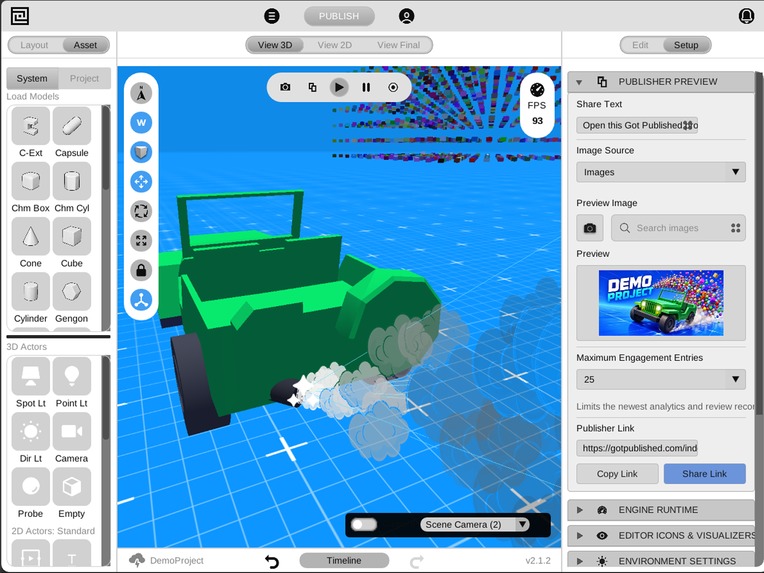Screen dimensions: 764x573
Task: Add a Camera actor
Action: pos(72,431)
